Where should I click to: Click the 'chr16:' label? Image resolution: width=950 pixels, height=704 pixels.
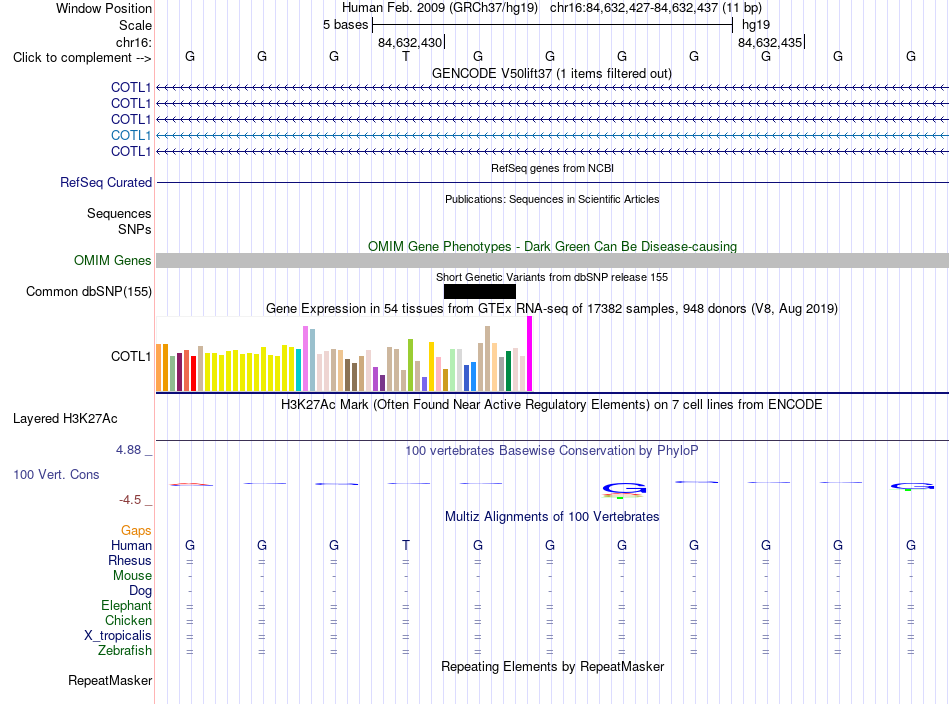134,42
